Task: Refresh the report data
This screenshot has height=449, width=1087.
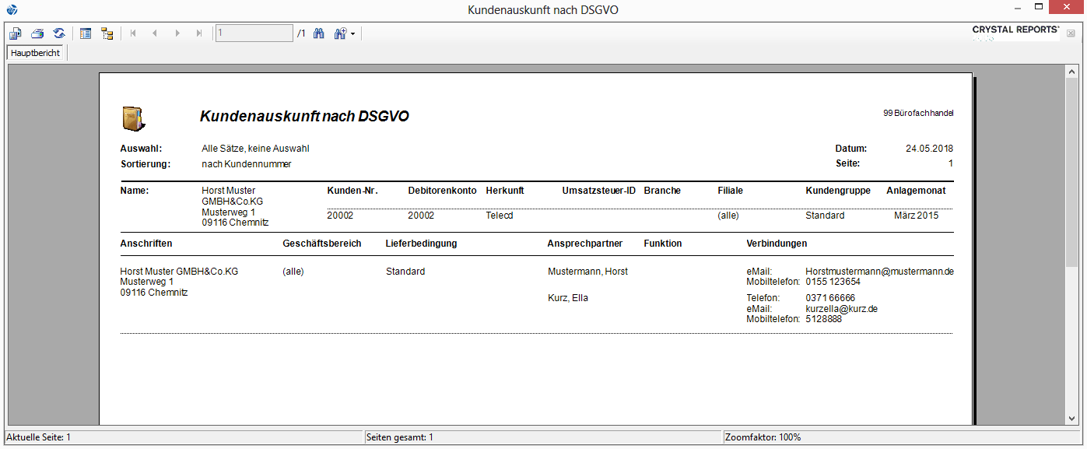Action: tap(59, 34)
